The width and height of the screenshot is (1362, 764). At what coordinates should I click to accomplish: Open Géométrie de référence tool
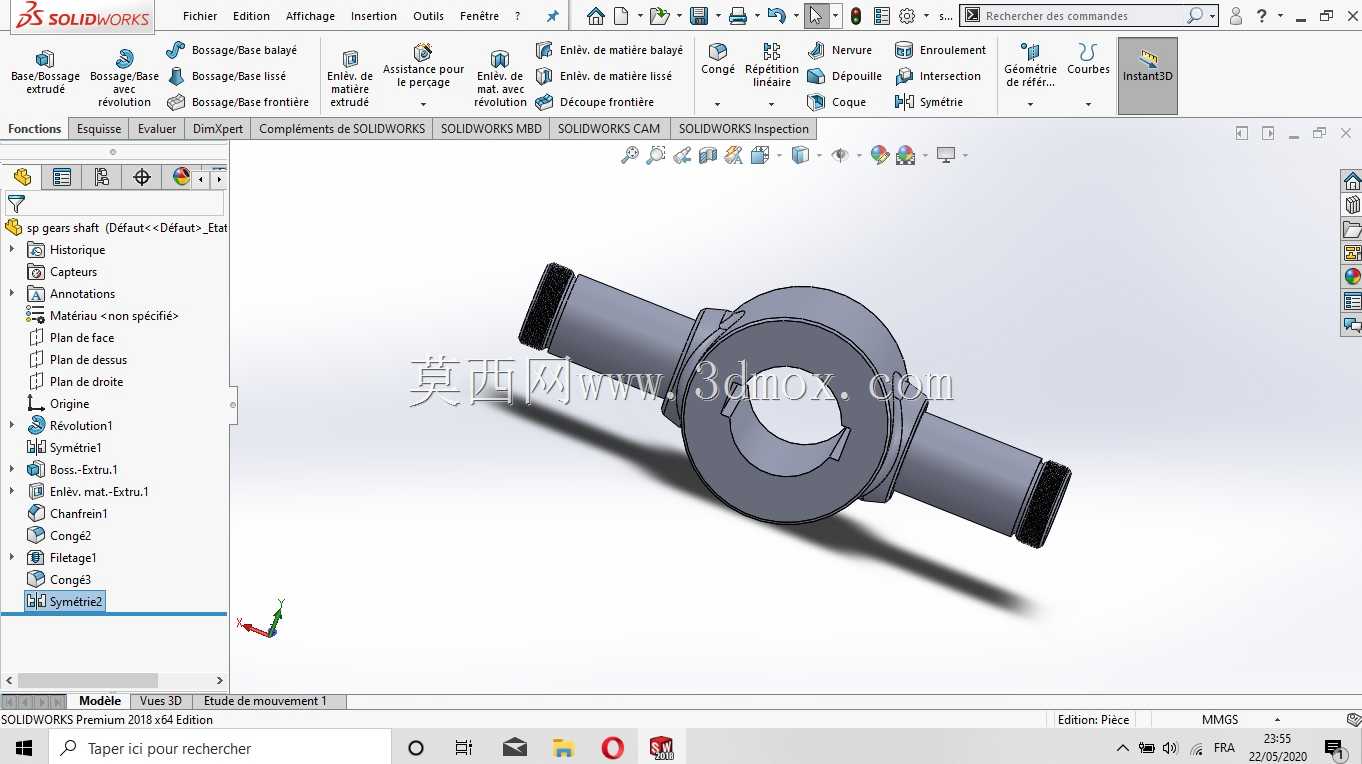1030,65
